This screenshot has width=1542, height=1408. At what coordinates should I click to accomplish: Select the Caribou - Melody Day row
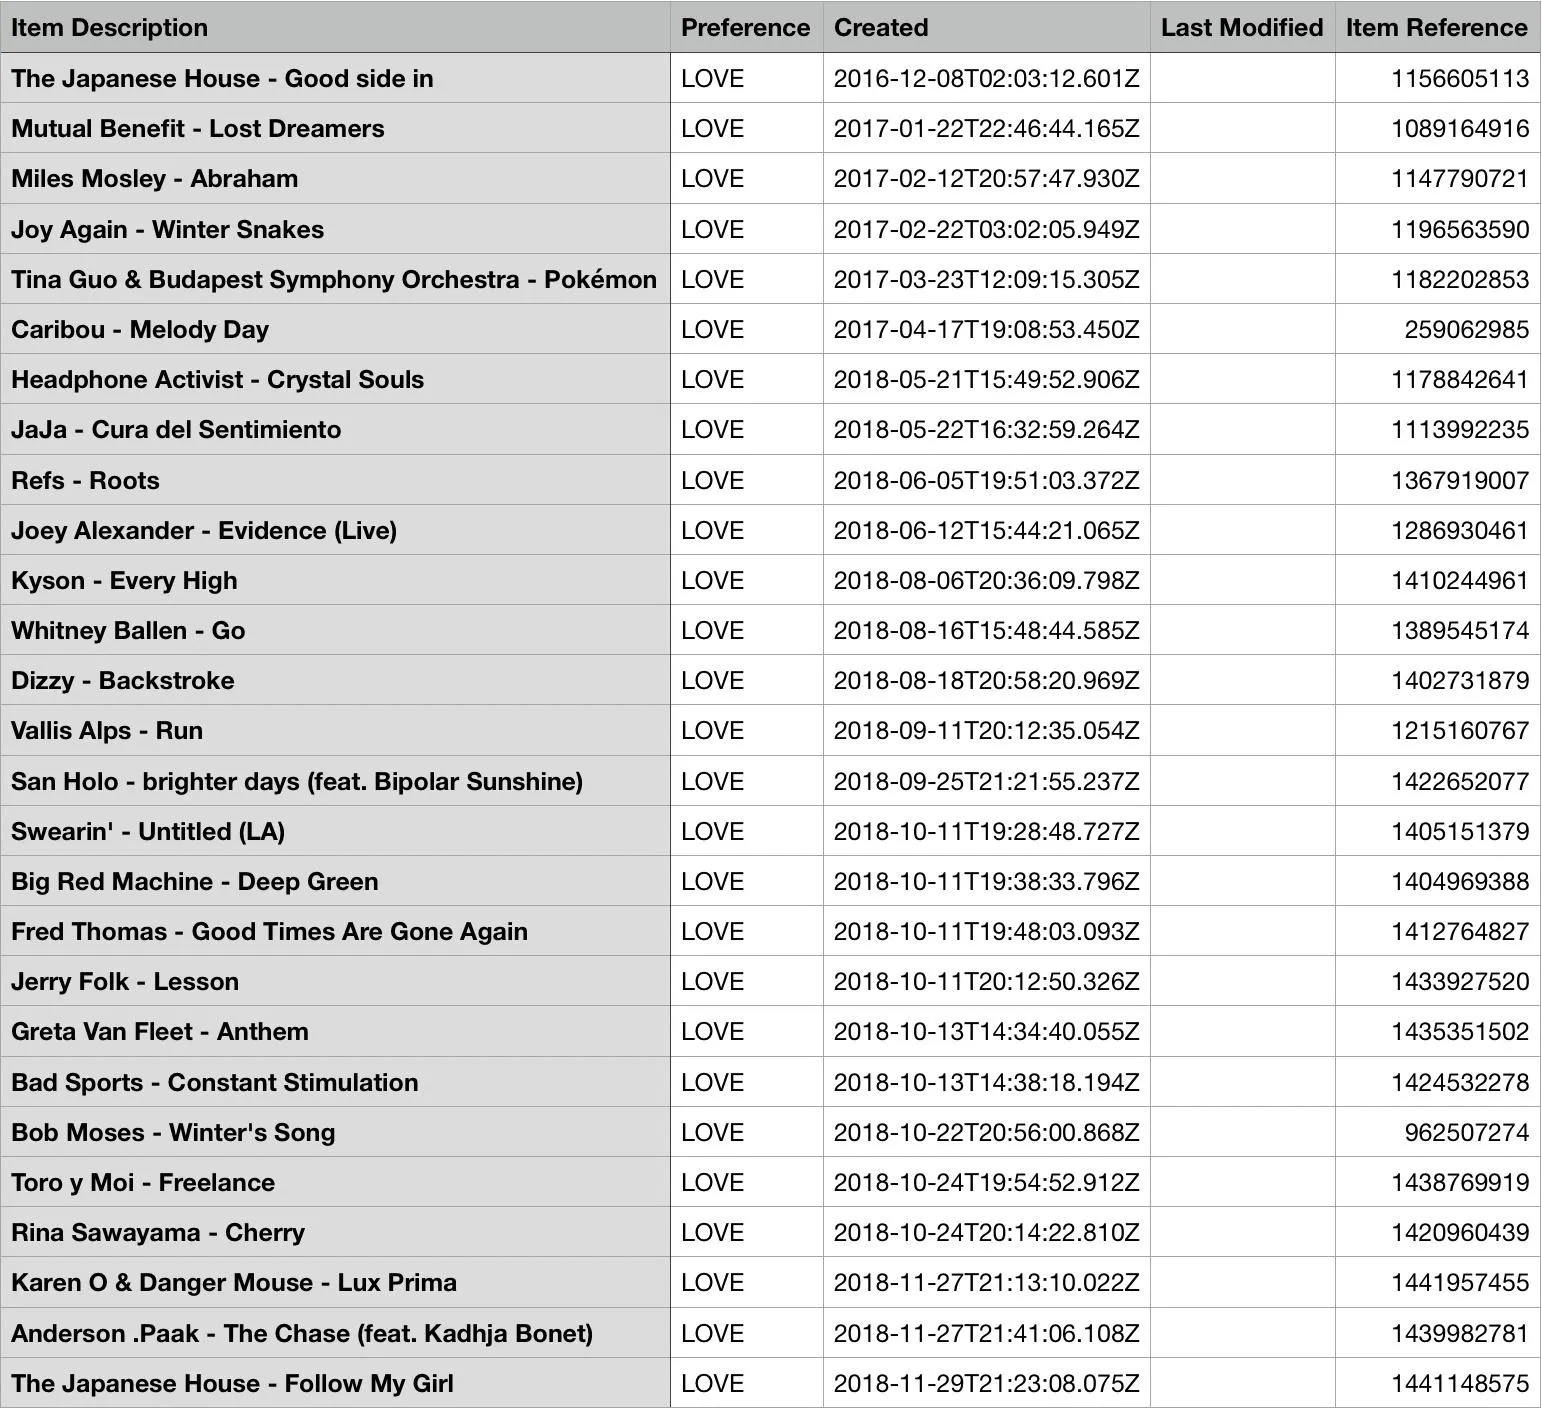tap(770, 329)
